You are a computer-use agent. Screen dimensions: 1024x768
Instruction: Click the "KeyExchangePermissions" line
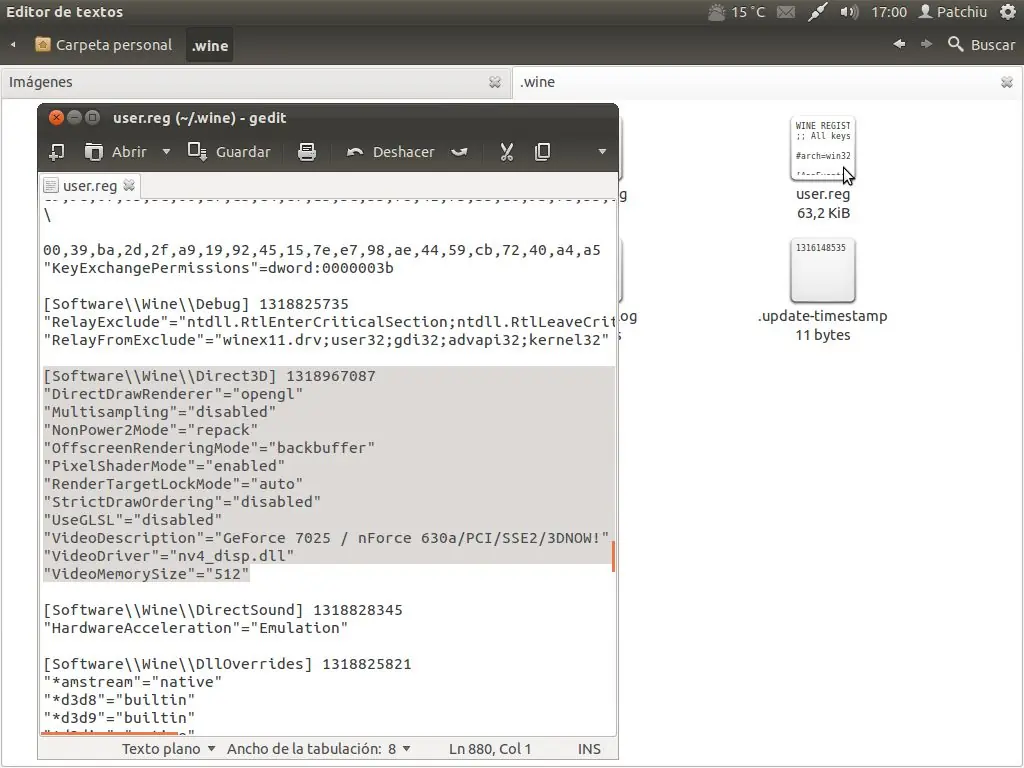tap(218, 268)
